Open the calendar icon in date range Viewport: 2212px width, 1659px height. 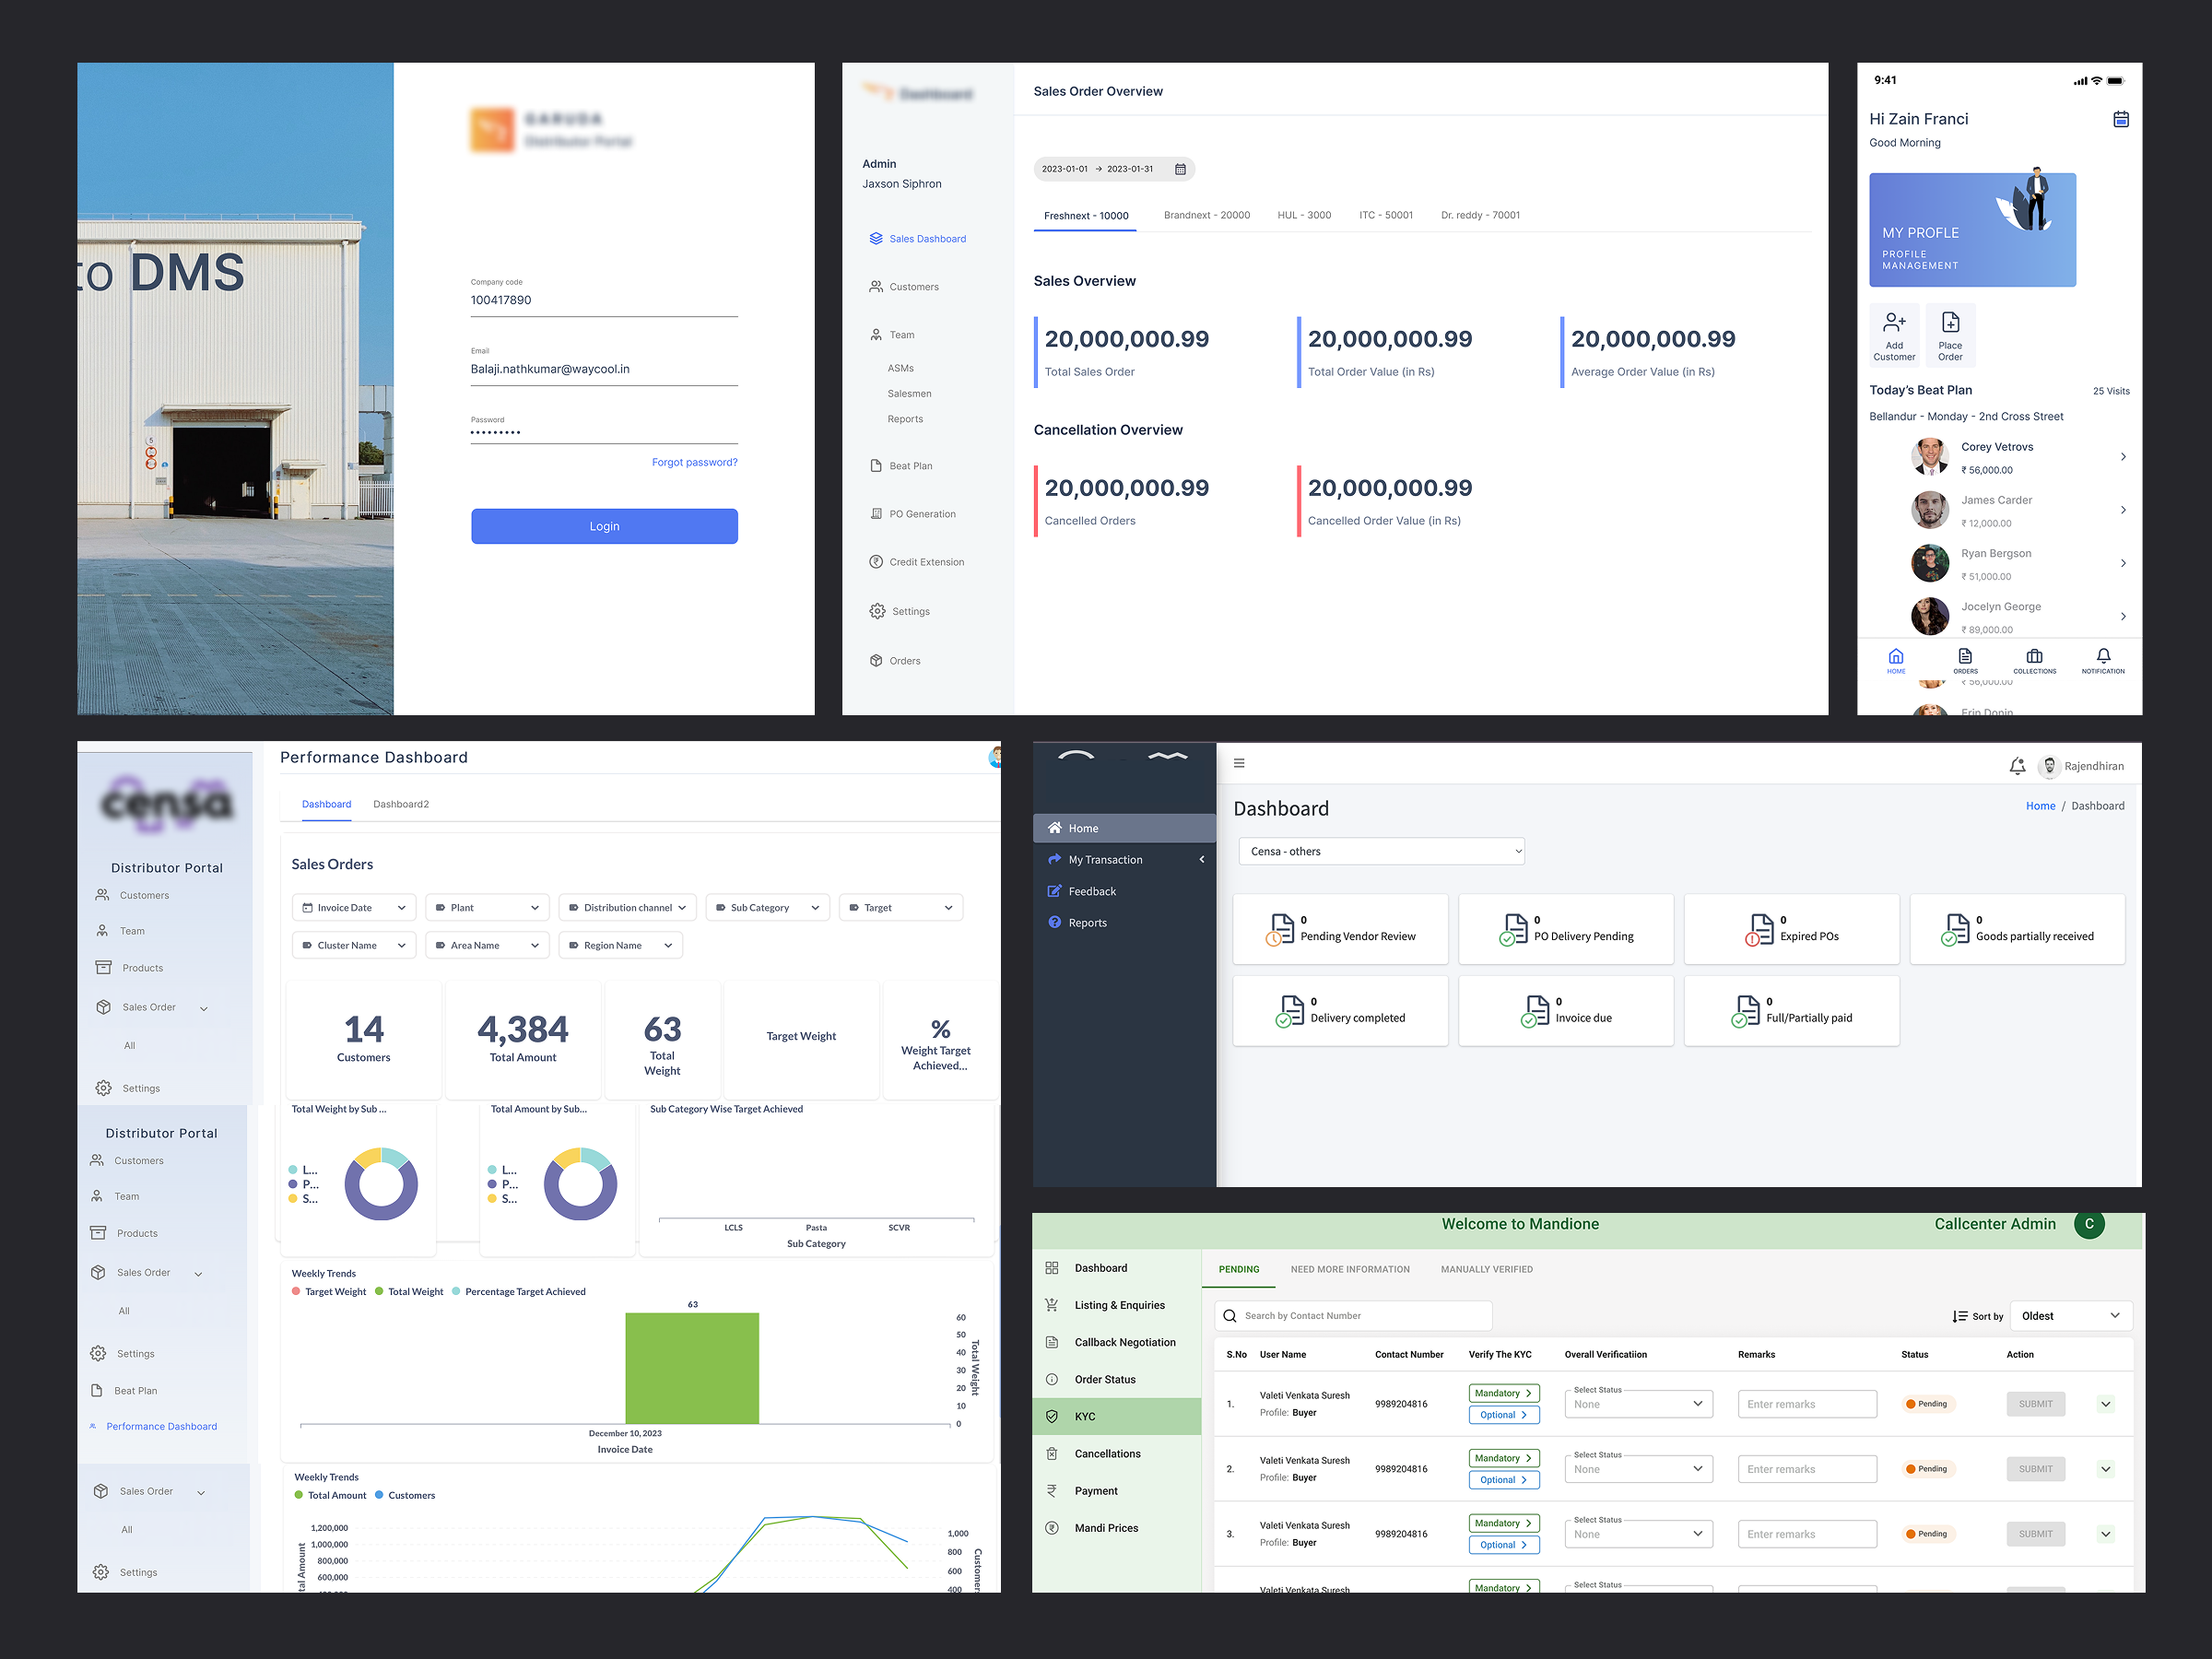coord(1180,169)
